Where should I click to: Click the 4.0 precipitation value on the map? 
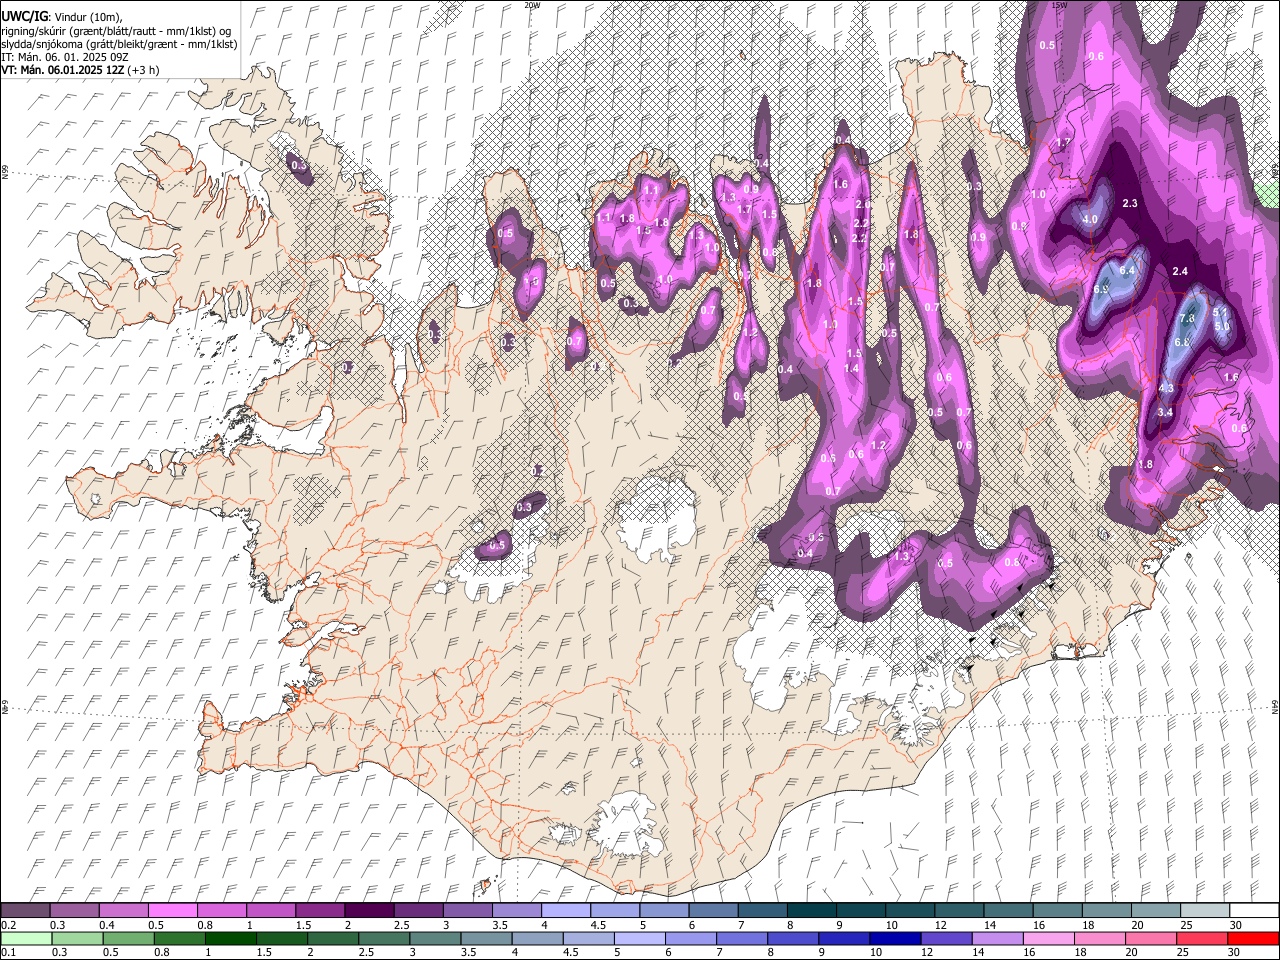1090,219
